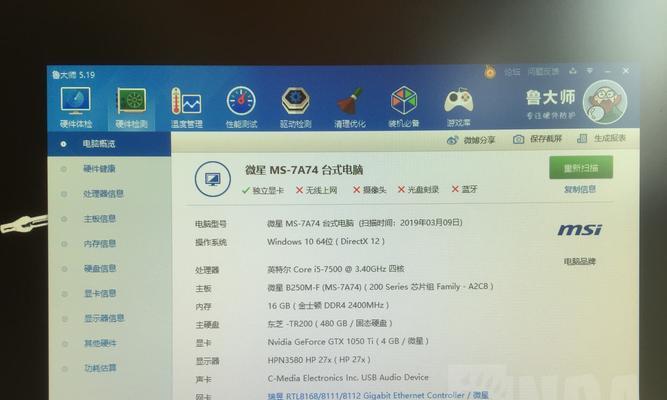Click the Realtek RTL8168 network card link

[x=378, y=395]
